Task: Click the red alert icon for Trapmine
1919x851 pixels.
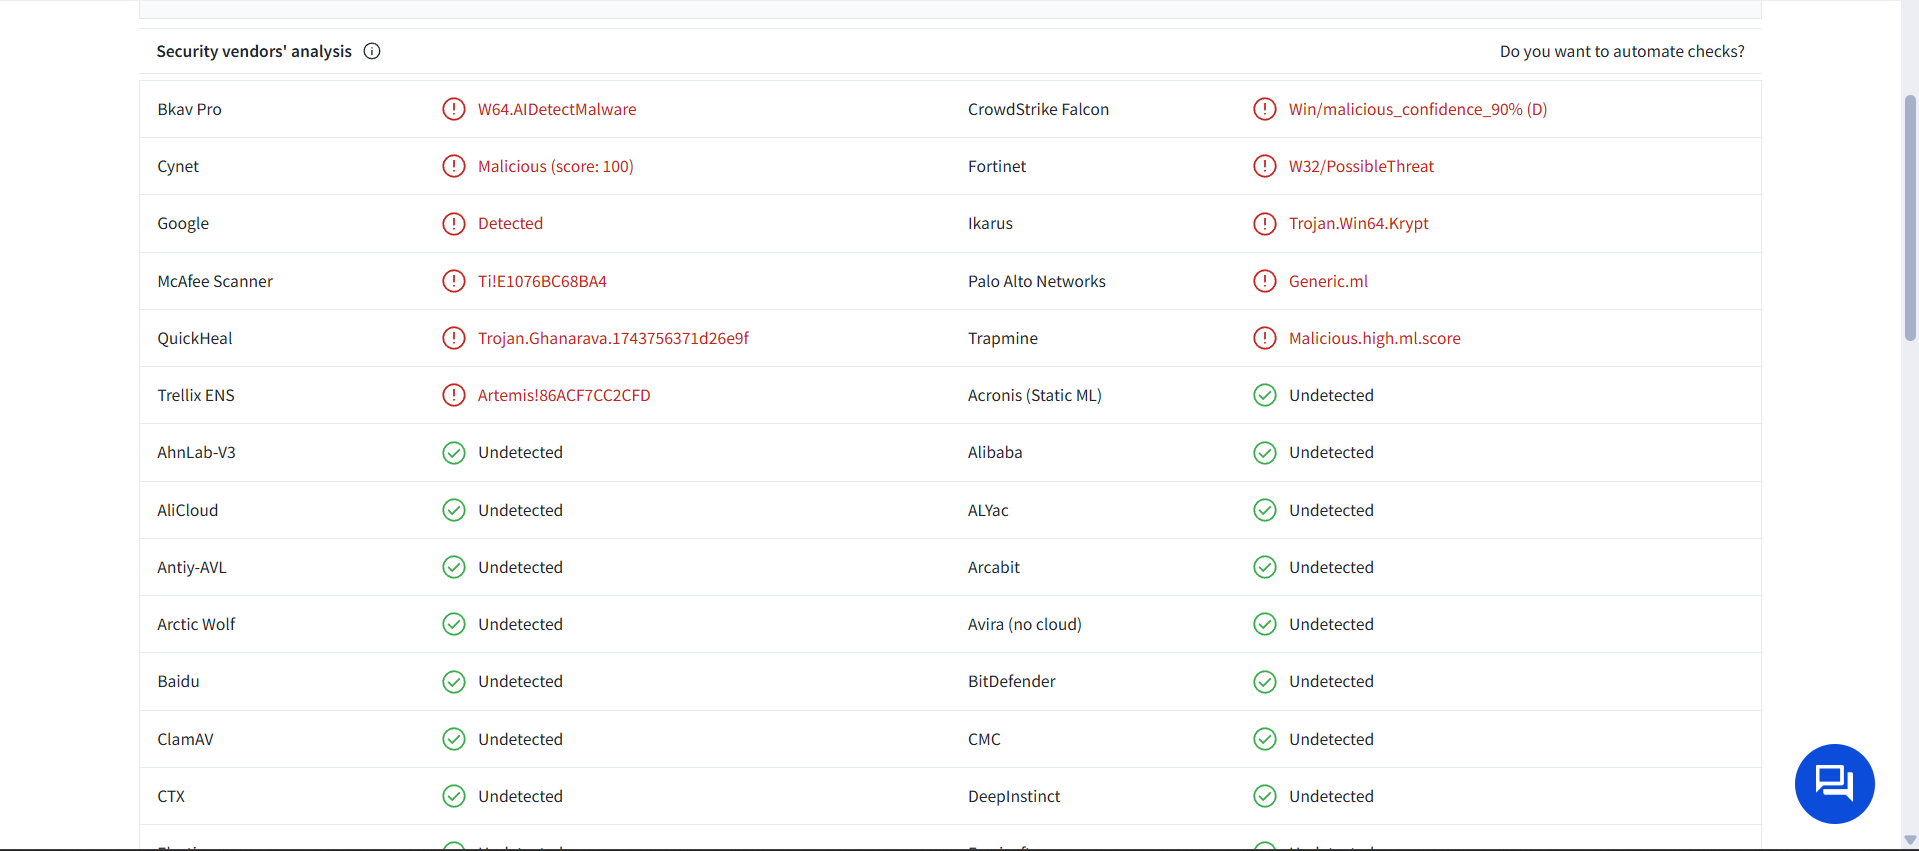Action: 1265,338
